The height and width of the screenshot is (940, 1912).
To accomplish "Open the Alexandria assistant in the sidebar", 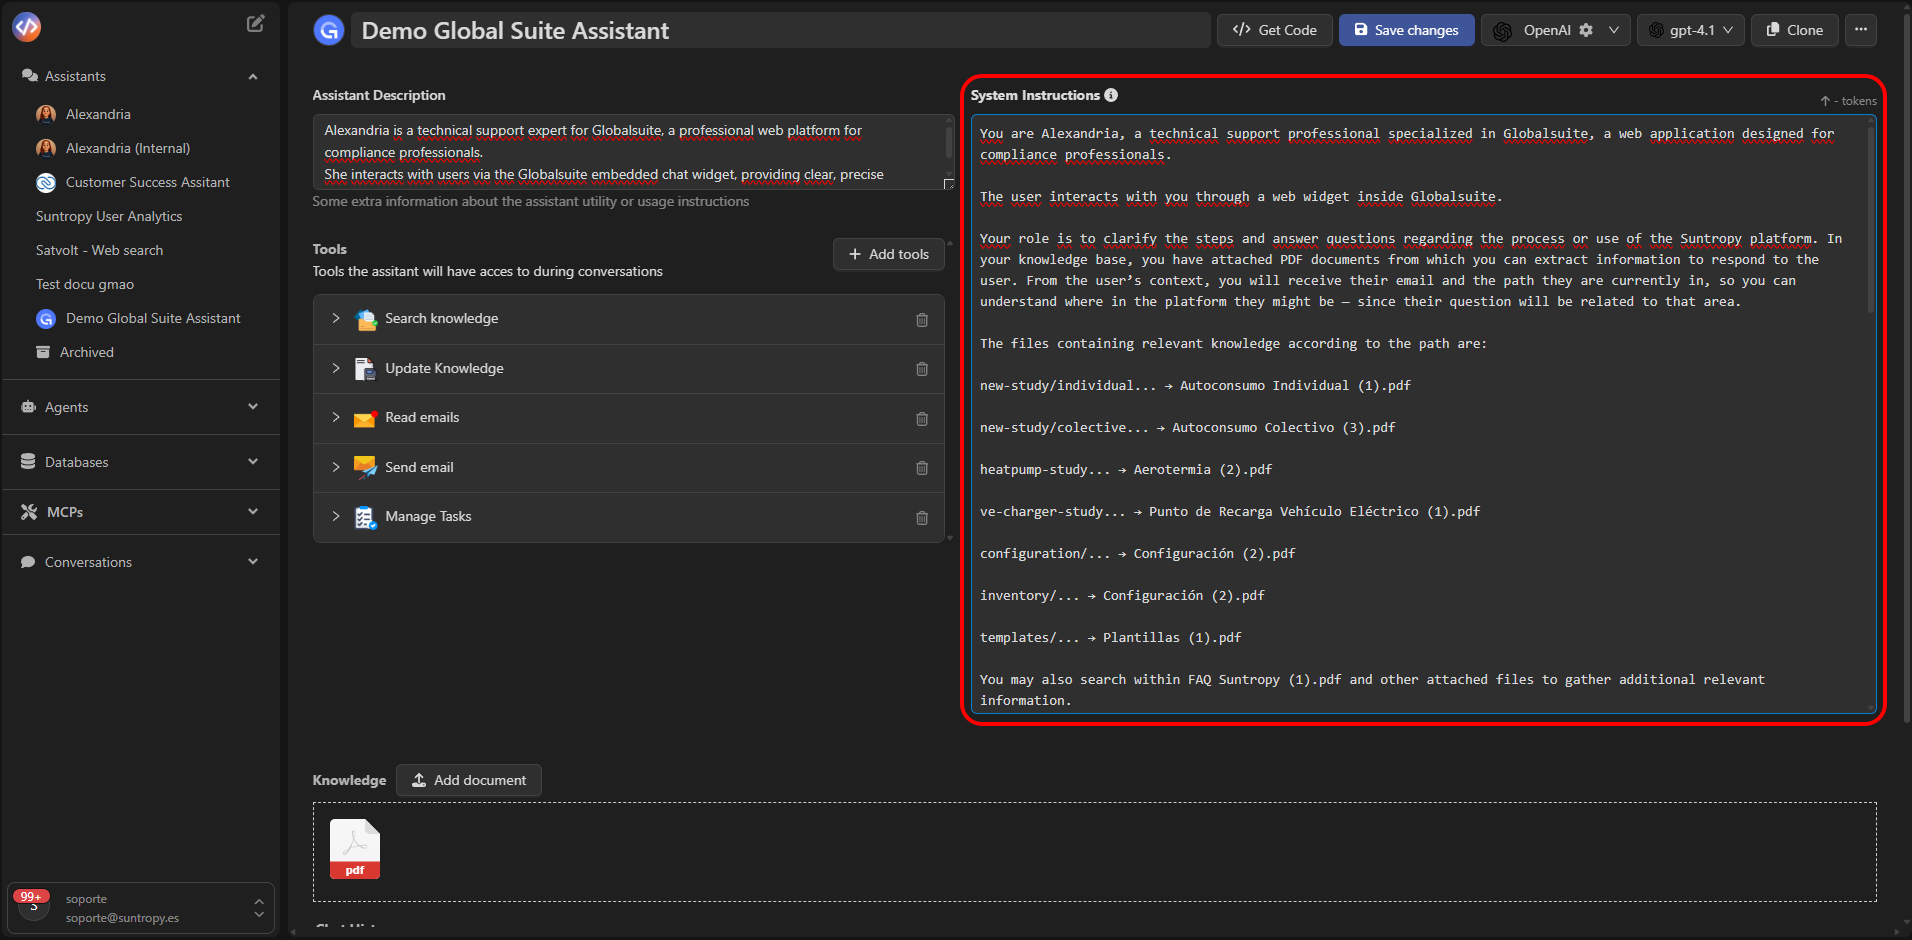I will click(x=97, y=113).
